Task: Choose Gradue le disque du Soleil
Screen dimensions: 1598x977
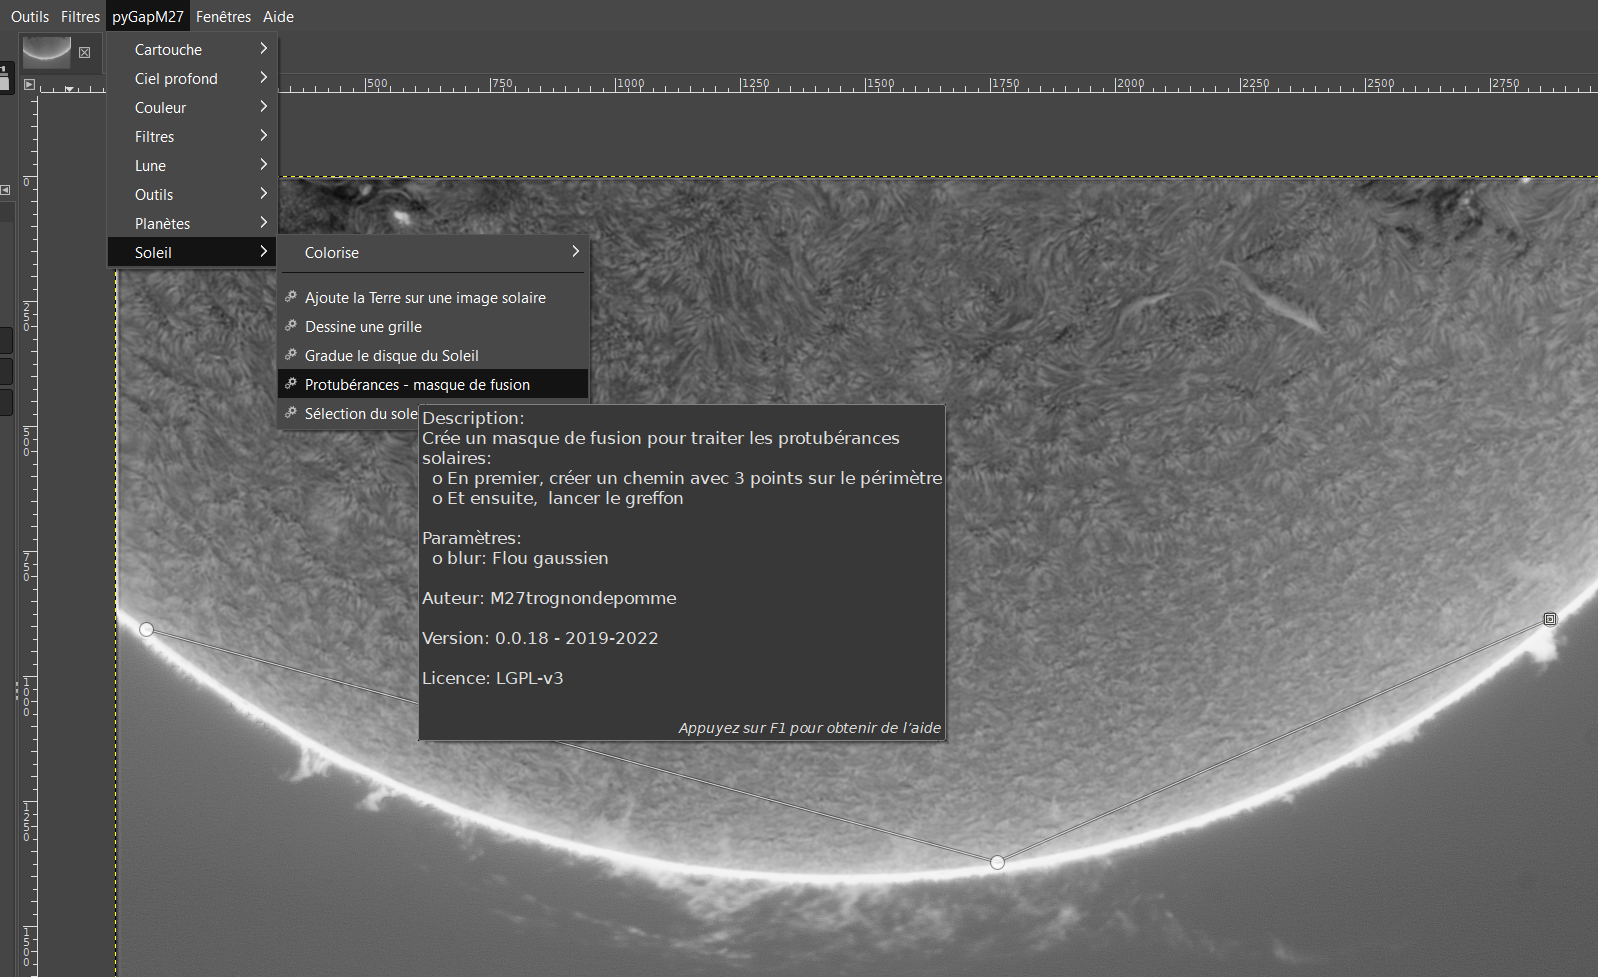Action: pyautogui.click(x=433, y=355)
